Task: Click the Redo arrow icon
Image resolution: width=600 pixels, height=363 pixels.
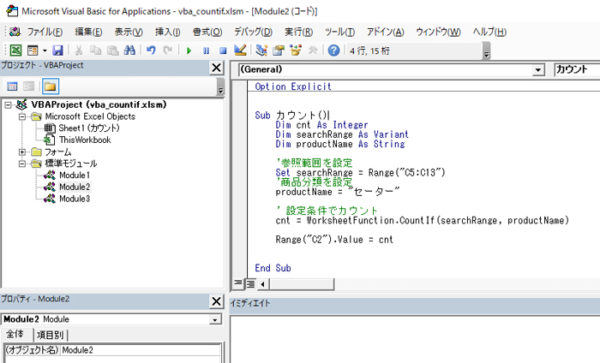Action: 168,50
